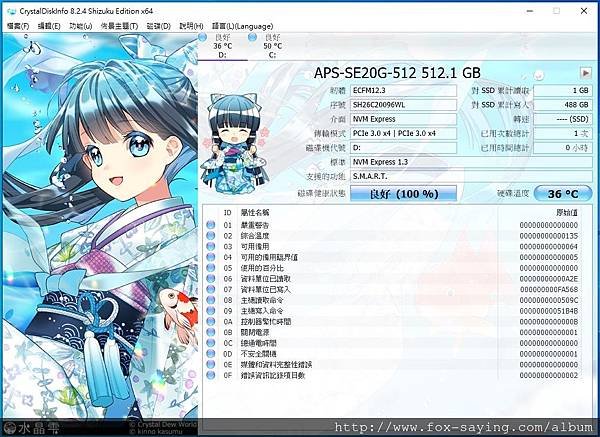Screen dimensions: 600x437
Task: Click the 屬性名稱 column header
Action: tap(254, 213)
